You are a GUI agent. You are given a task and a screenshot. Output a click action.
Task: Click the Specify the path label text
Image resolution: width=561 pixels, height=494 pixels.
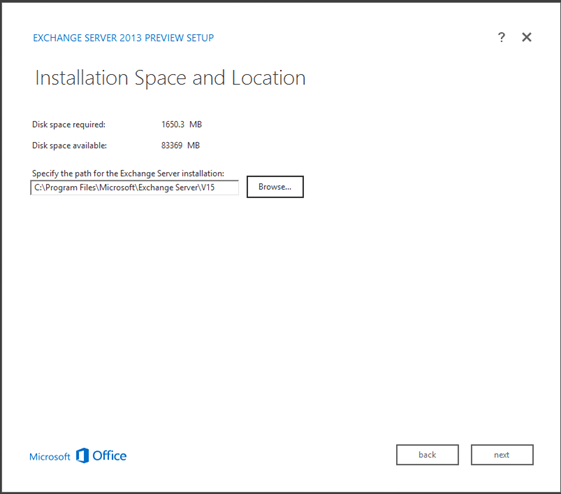tap(128, 173)
